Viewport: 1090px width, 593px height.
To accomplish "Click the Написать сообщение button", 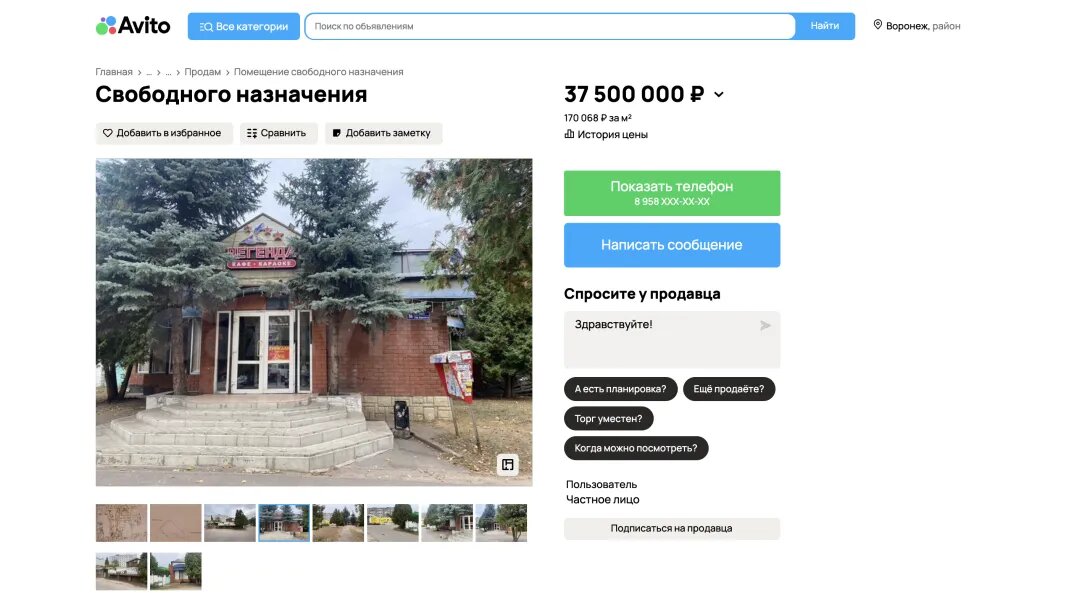I will (672, 245).
